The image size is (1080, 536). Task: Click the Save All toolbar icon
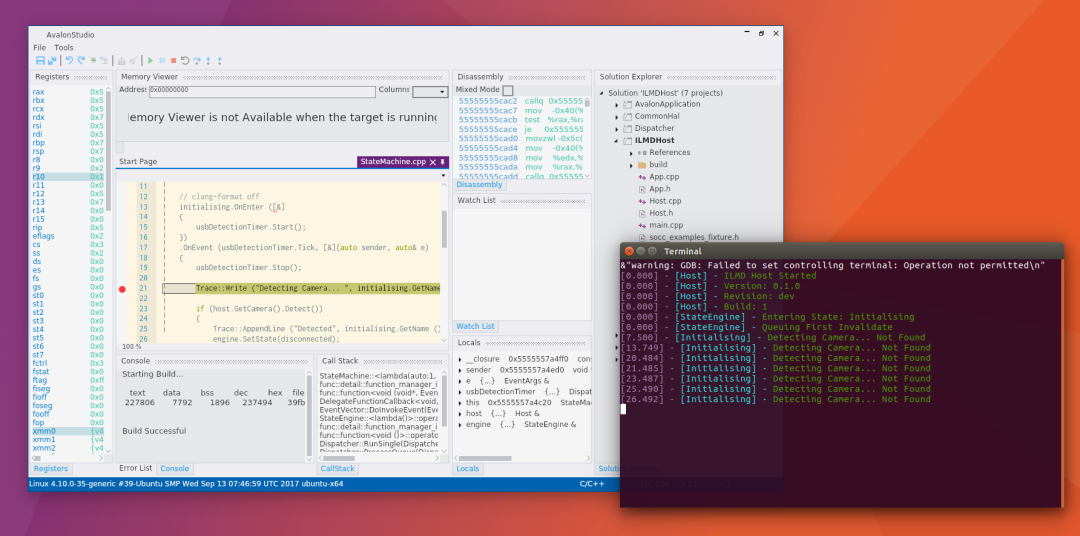52,61
